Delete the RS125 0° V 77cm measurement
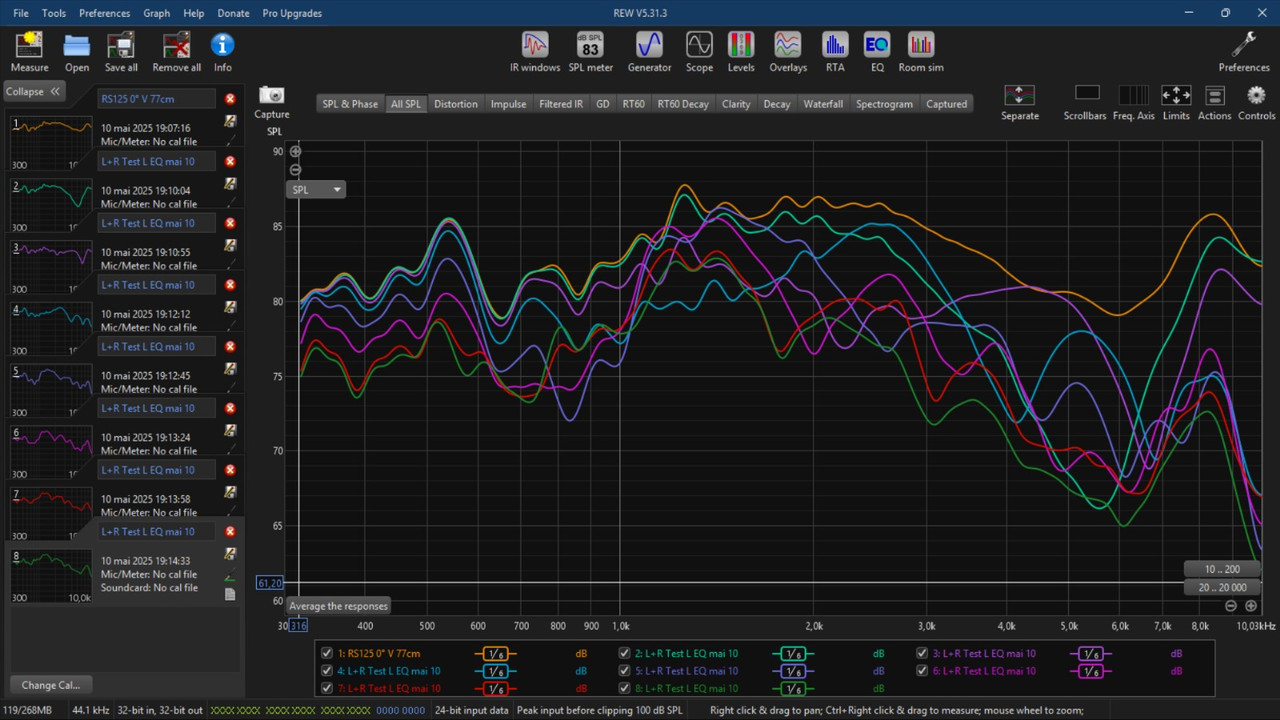This screenshot has height=720, width=1280. [230, 99]
